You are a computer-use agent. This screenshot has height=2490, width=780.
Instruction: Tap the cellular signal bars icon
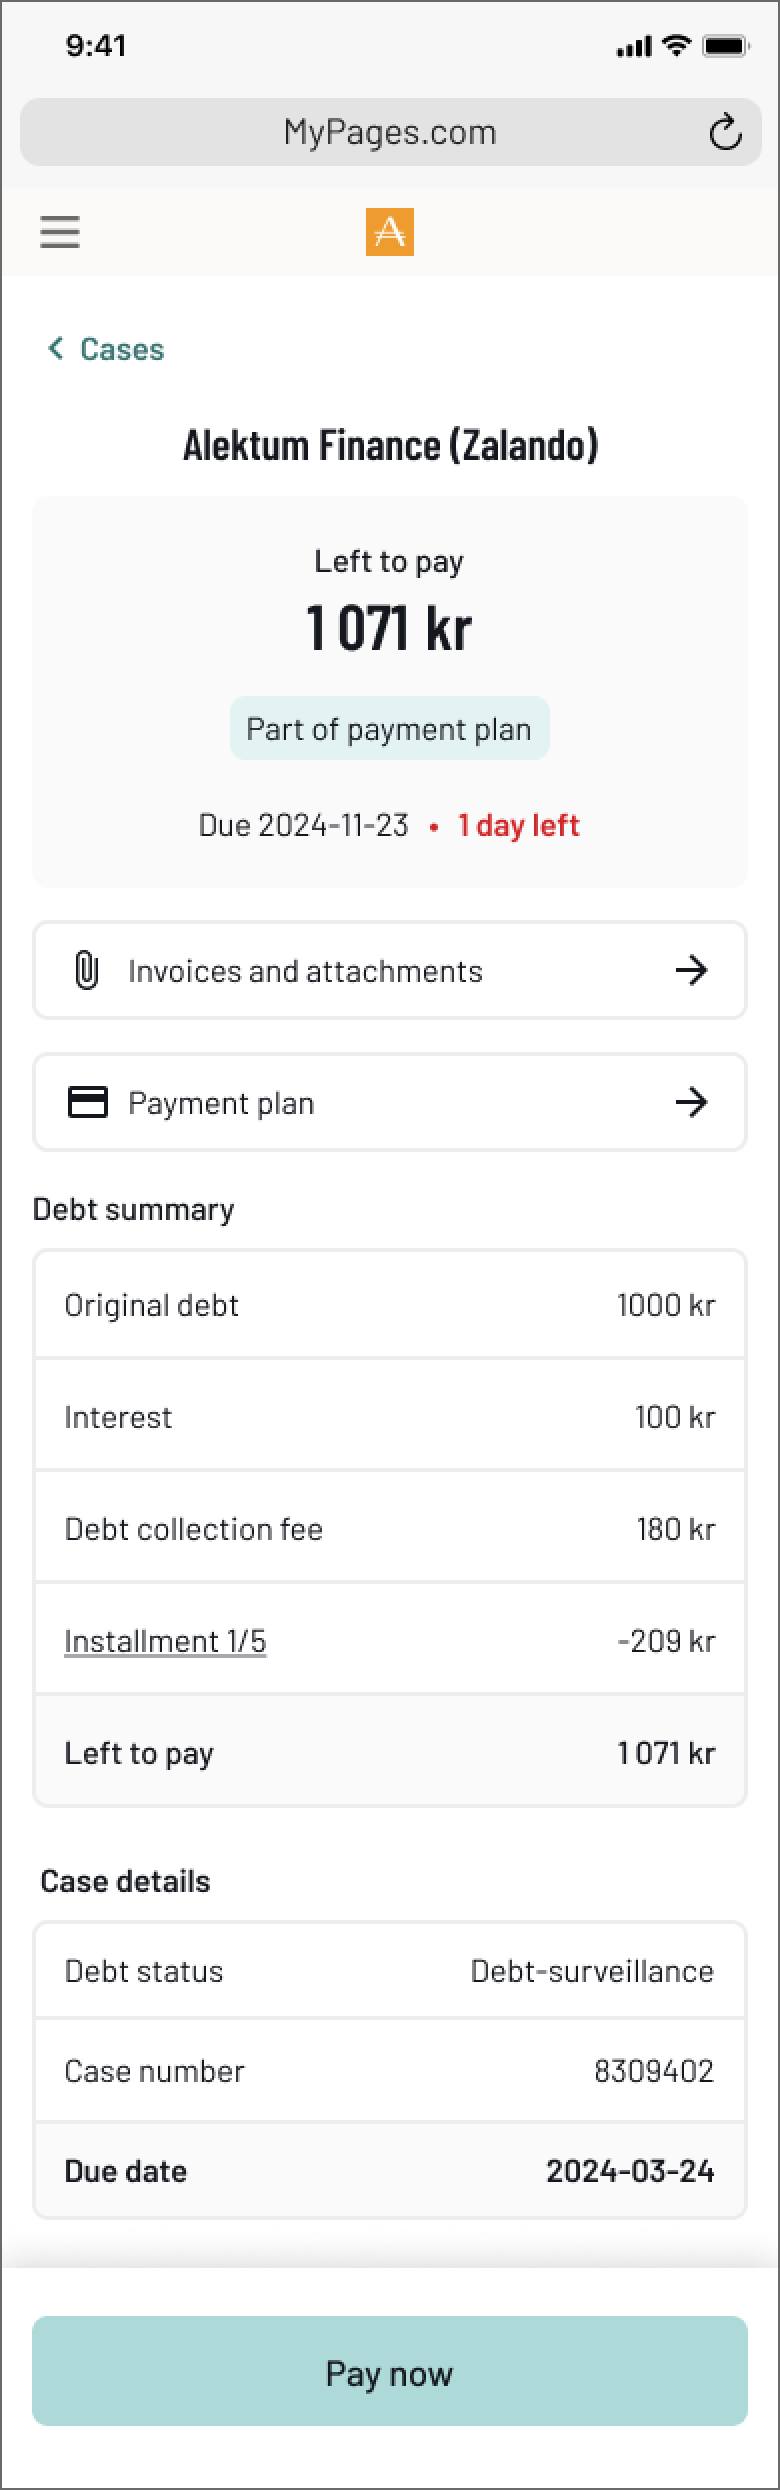[x=634, y=47]
